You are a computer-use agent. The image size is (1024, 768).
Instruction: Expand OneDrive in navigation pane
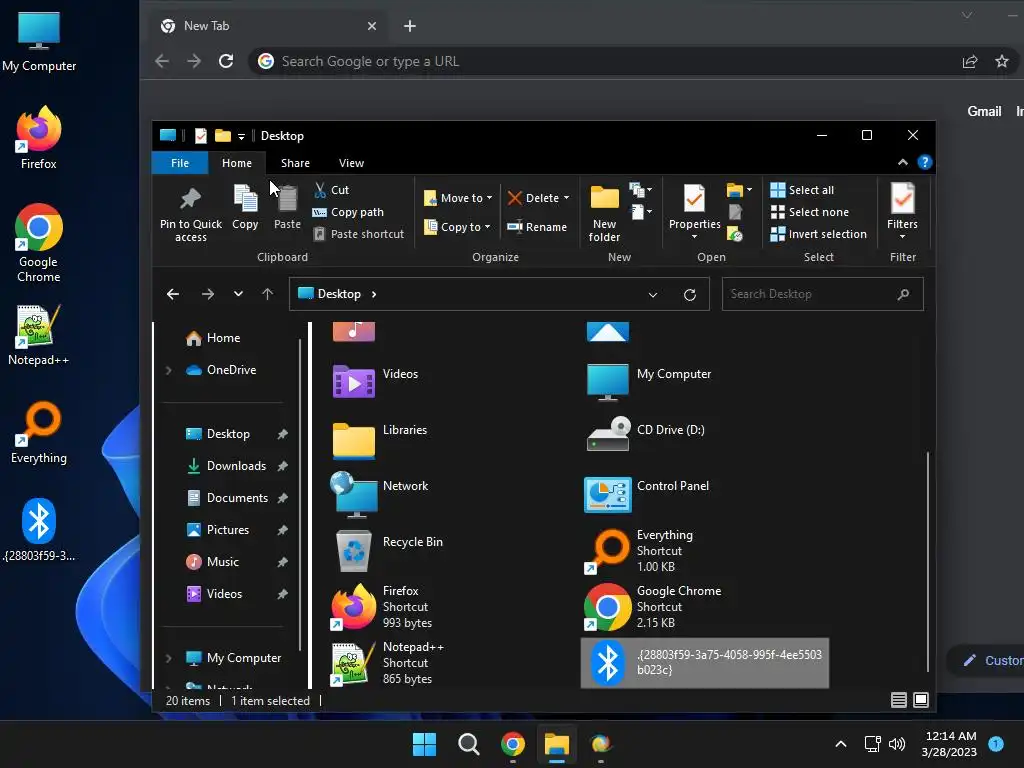168,370
